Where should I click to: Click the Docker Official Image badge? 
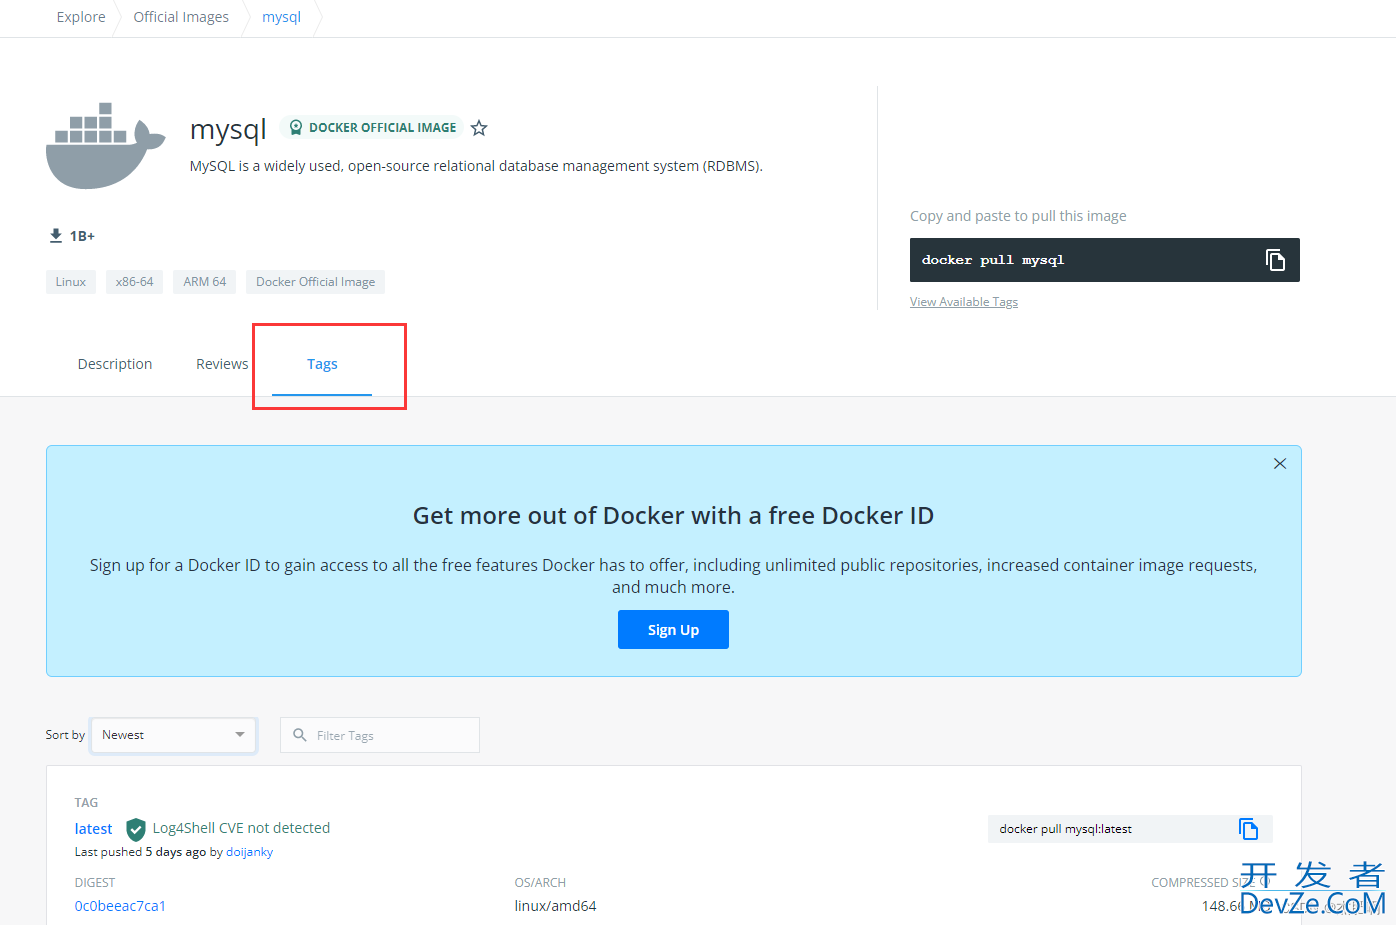(x=372, y=128)
